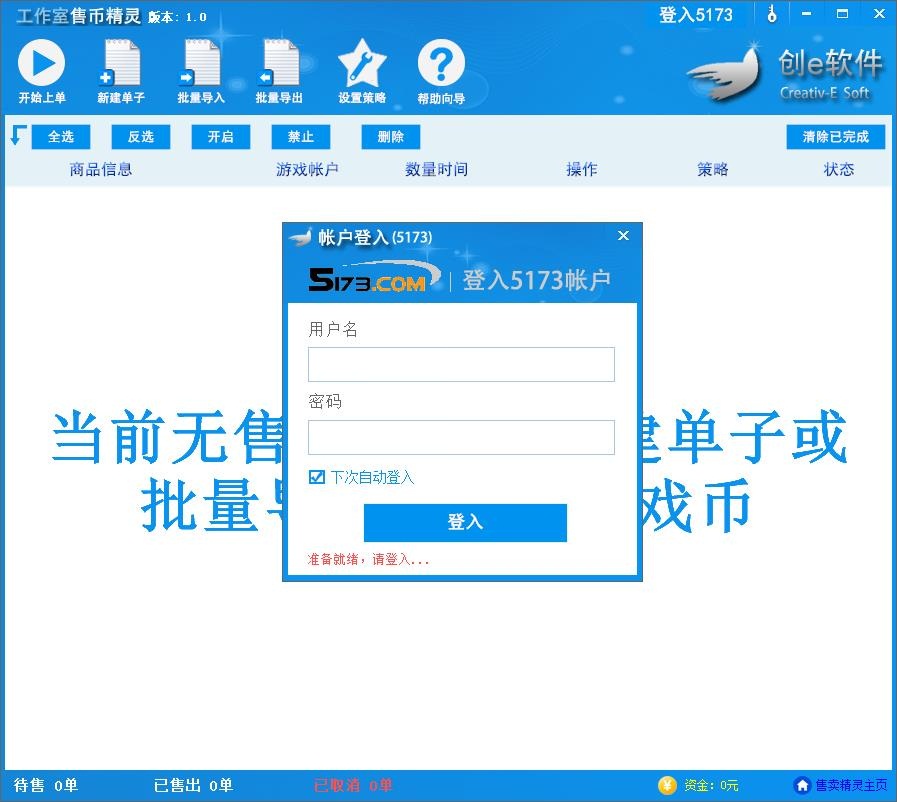The image size is (897, 802).
Task: Click the arrow icon left of 全选
Action: [x=18, y=136]
